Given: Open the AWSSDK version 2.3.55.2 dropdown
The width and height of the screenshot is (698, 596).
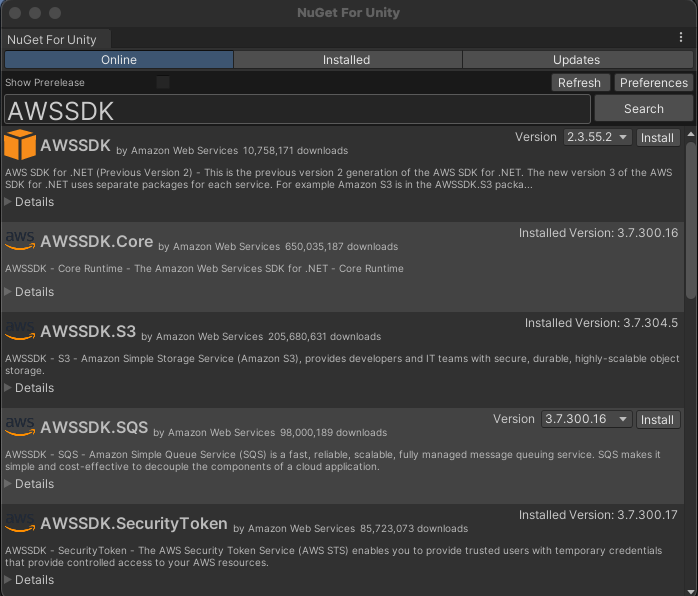Looking at the screenshot, I should pyautogui.click(x=597, y=137).
